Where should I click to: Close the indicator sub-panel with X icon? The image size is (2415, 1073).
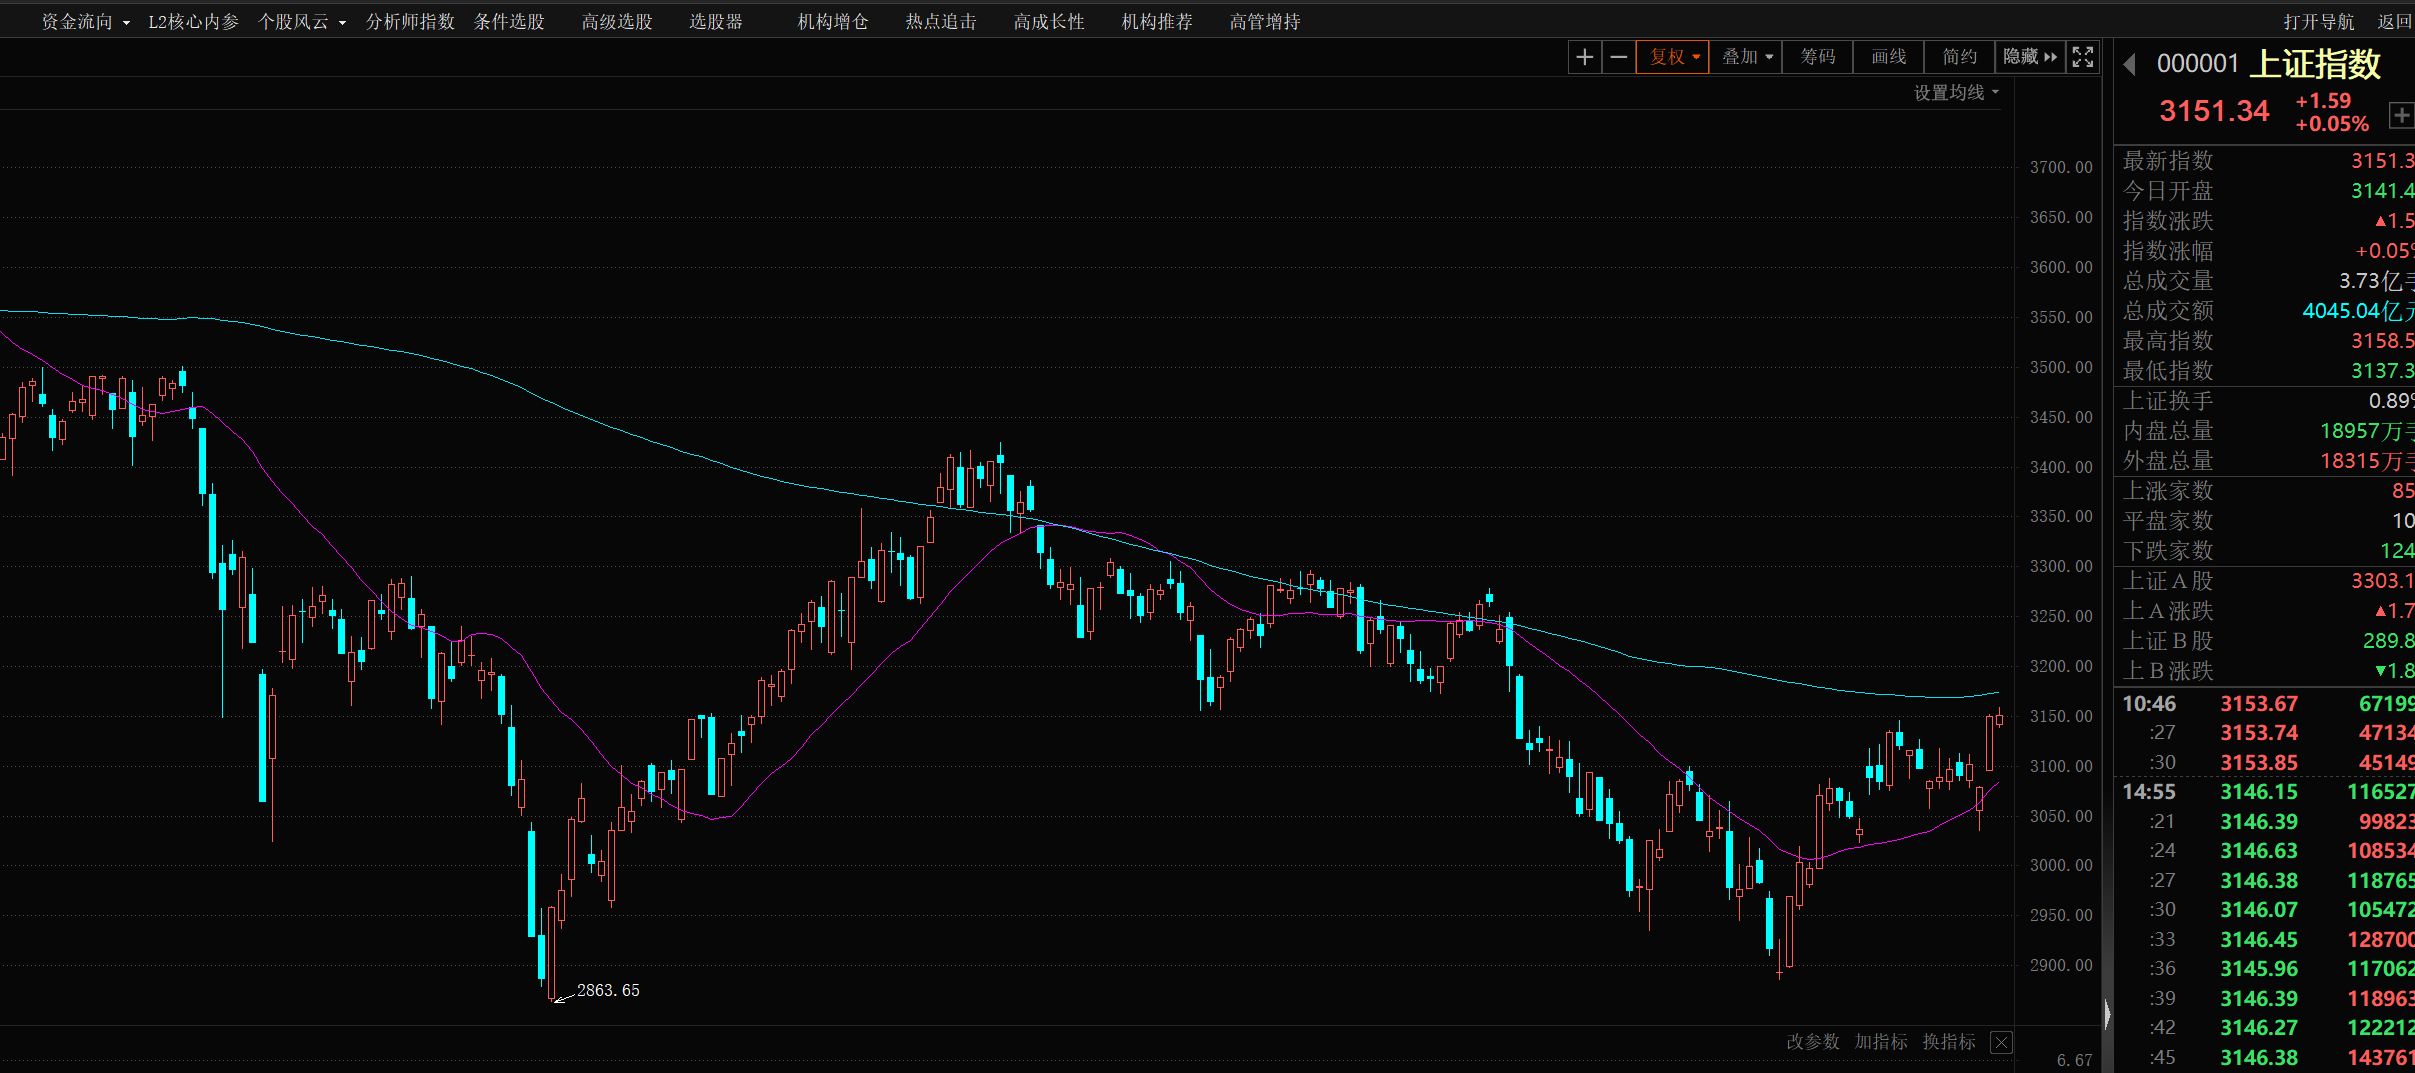[x=2001, y=1042]
